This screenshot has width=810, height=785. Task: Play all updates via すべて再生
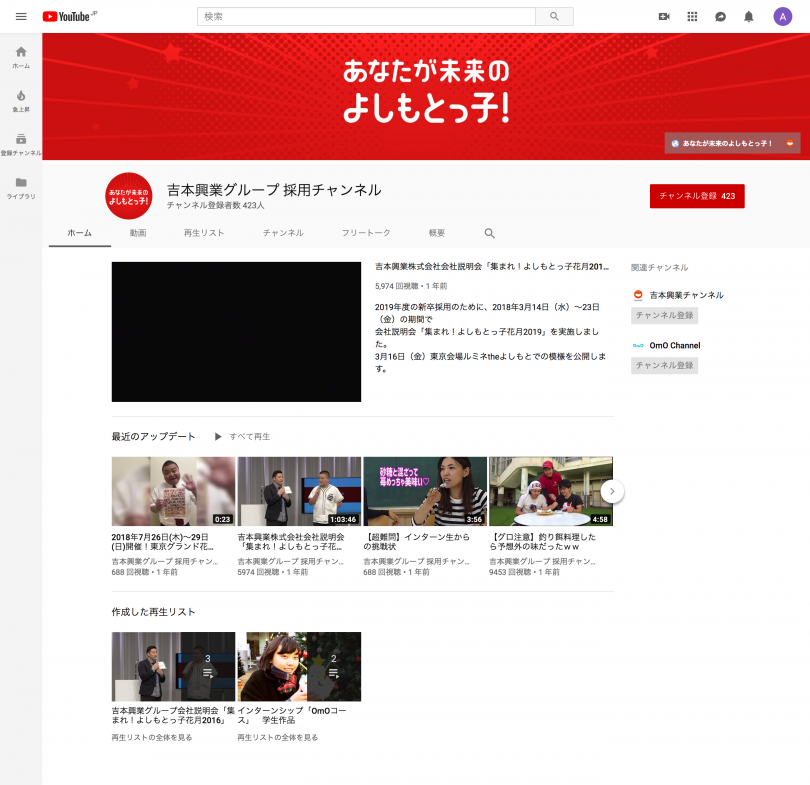(x=243, y=436)
